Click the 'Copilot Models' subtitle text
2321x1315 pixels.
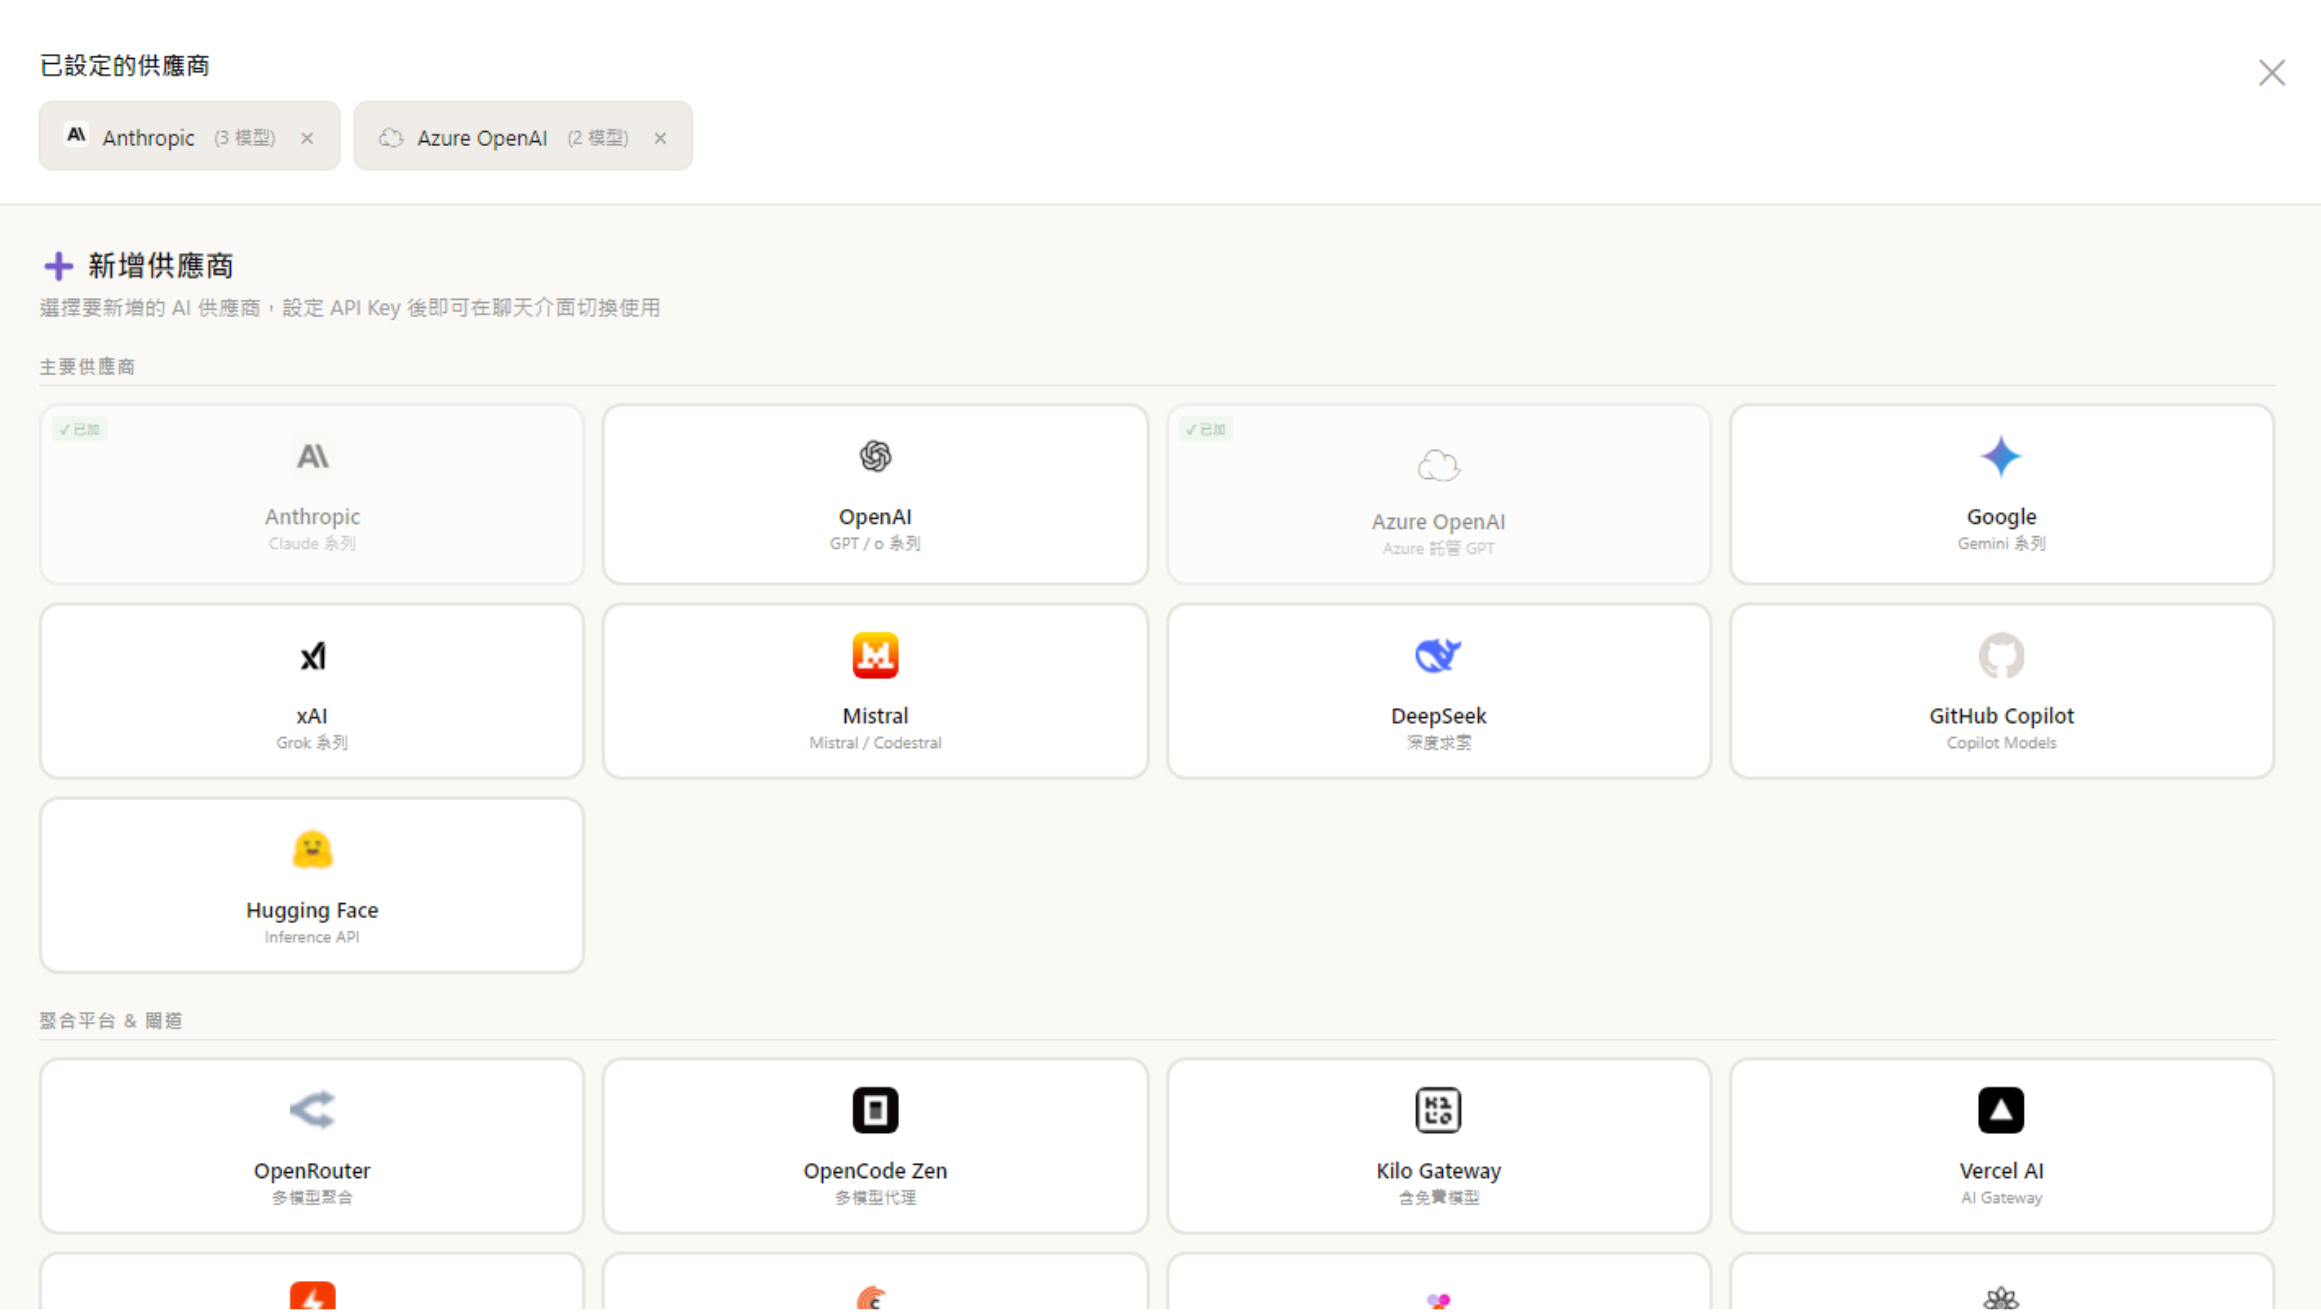(2001, 742)
